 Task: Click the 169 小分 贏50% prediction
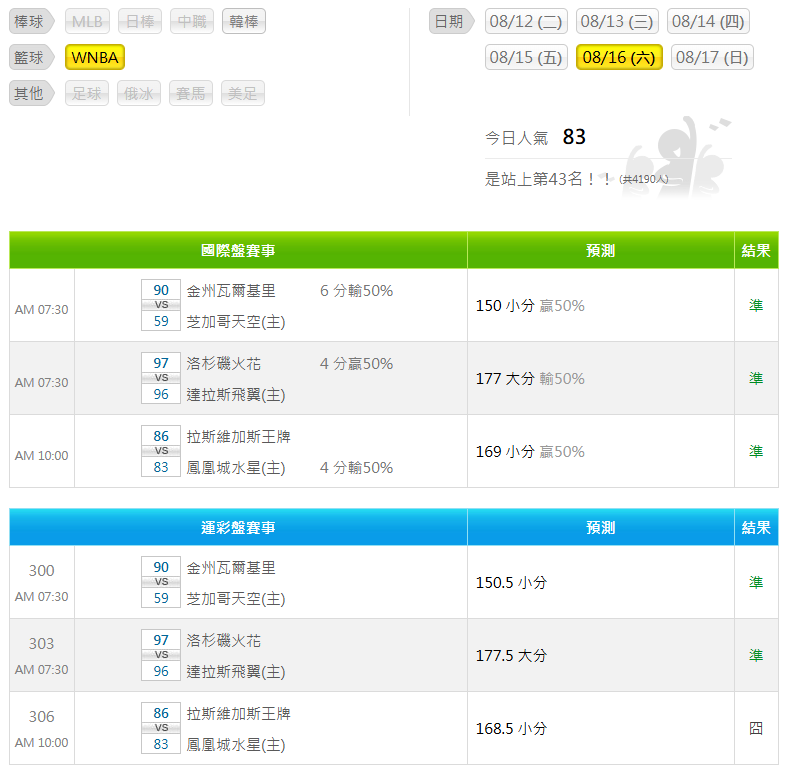[x=530, y=452]
